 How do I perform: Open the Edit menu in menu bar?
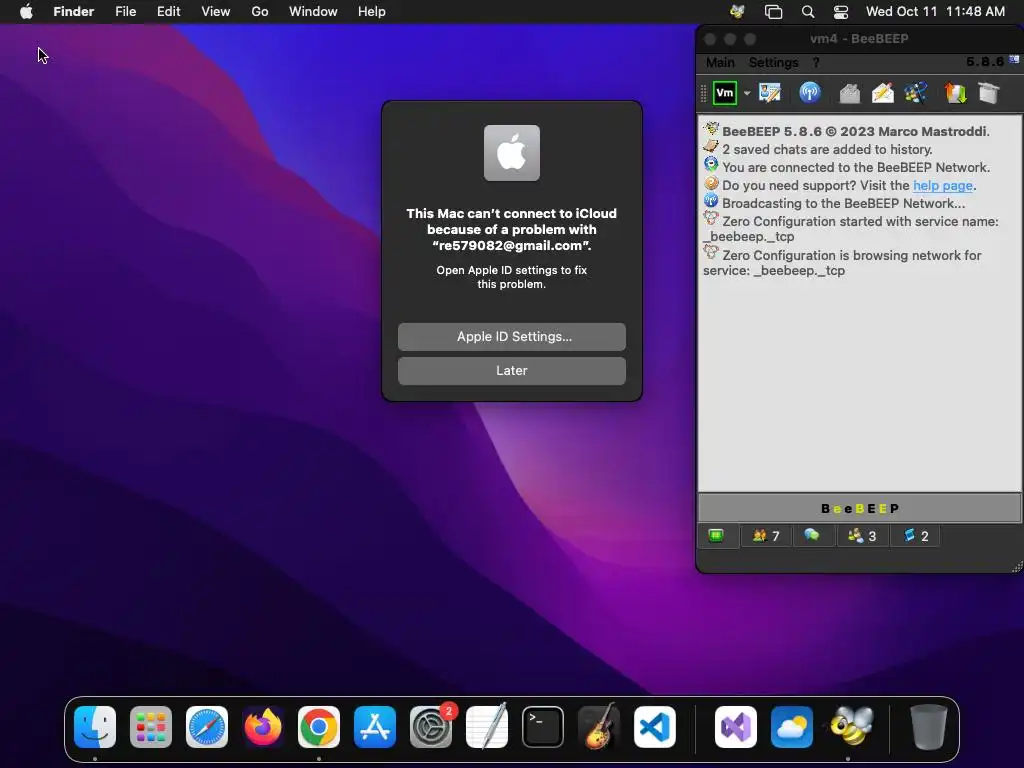[168, 11]
